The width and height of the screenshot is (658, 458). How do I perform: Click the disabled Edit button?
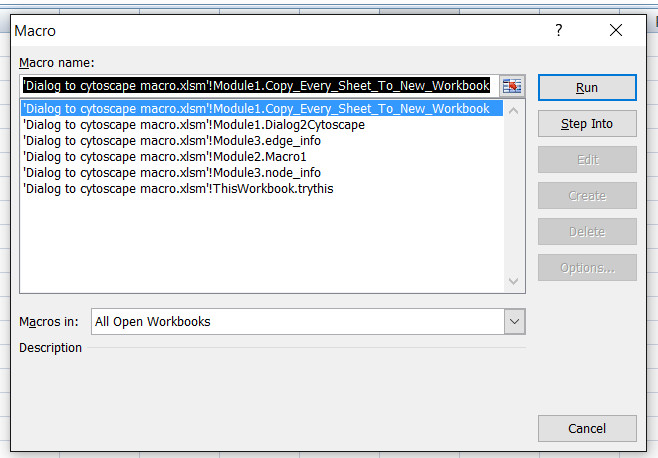click(x=587, y=160)
